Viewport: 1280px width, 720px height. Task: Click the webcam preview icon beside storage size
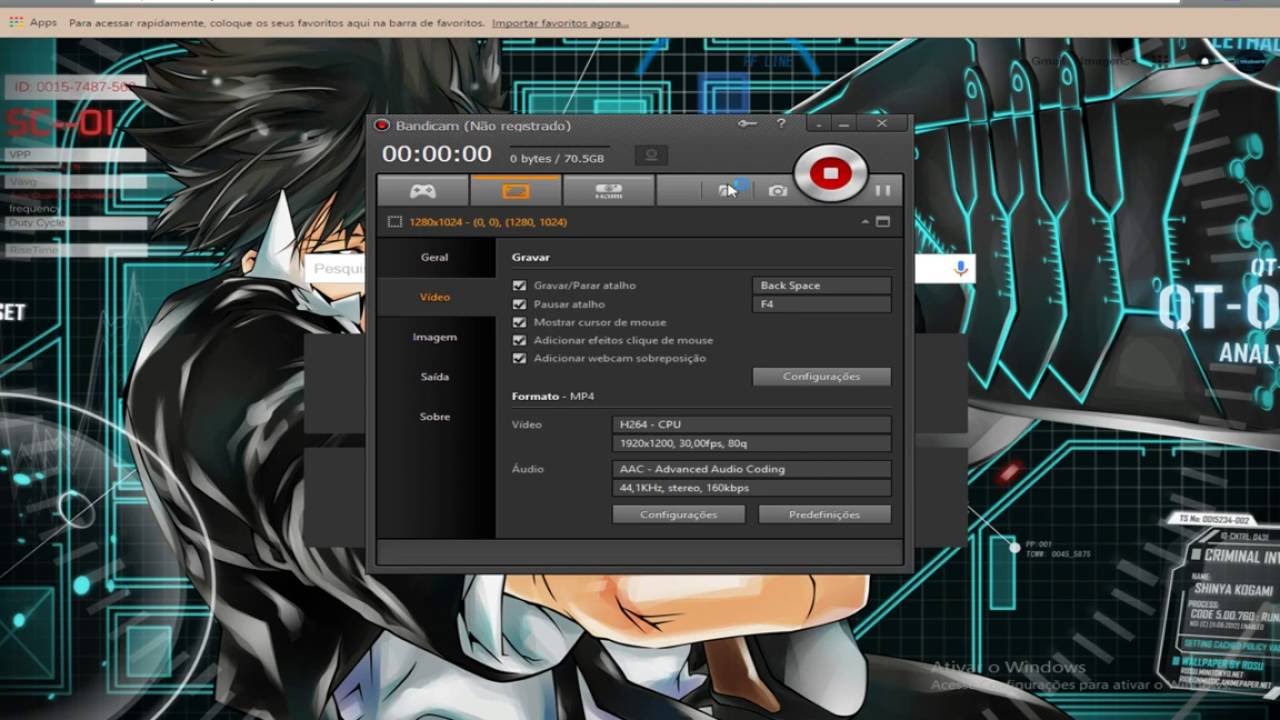[x=651, y=156]
